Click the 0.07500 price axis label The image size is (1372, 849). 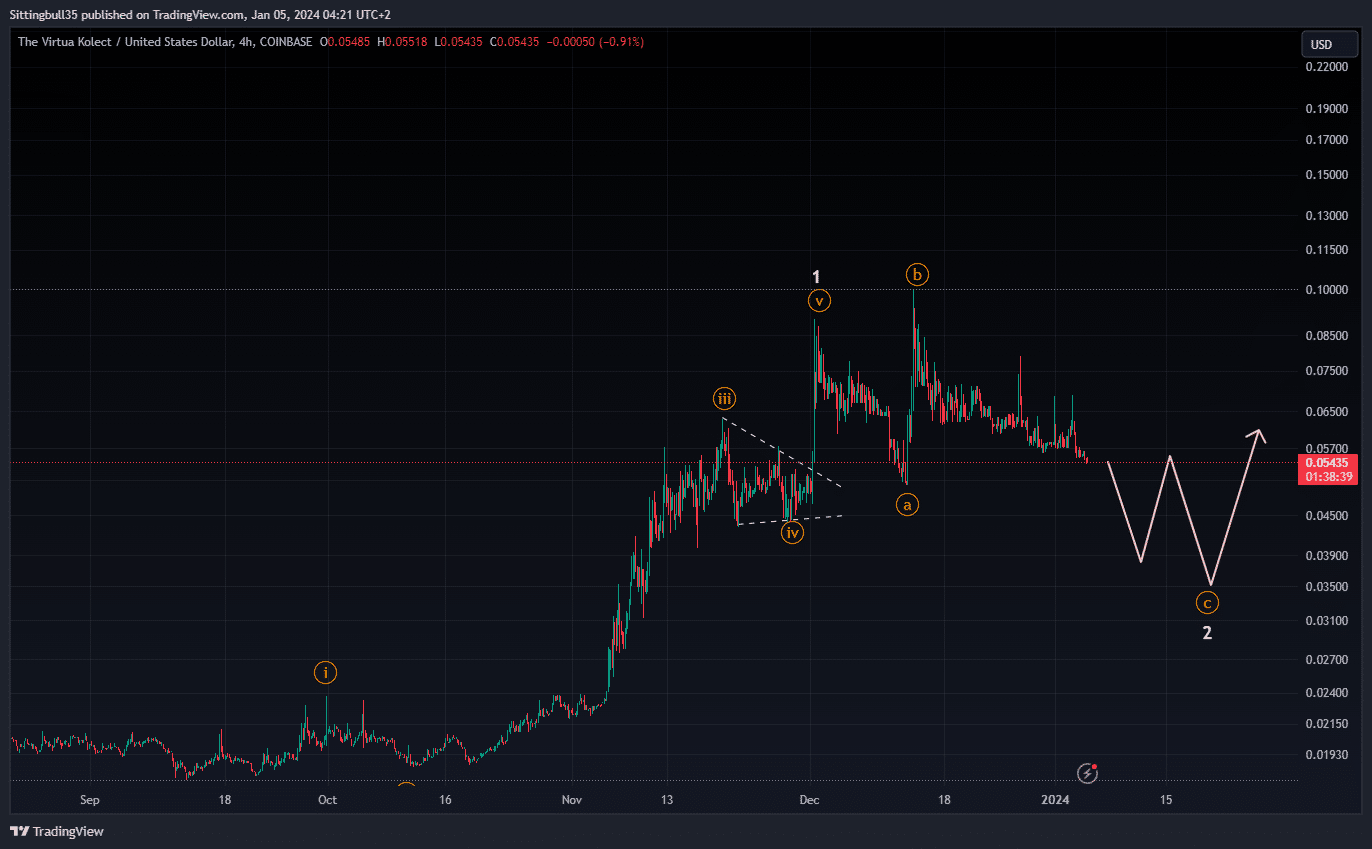click(1327, 371)
